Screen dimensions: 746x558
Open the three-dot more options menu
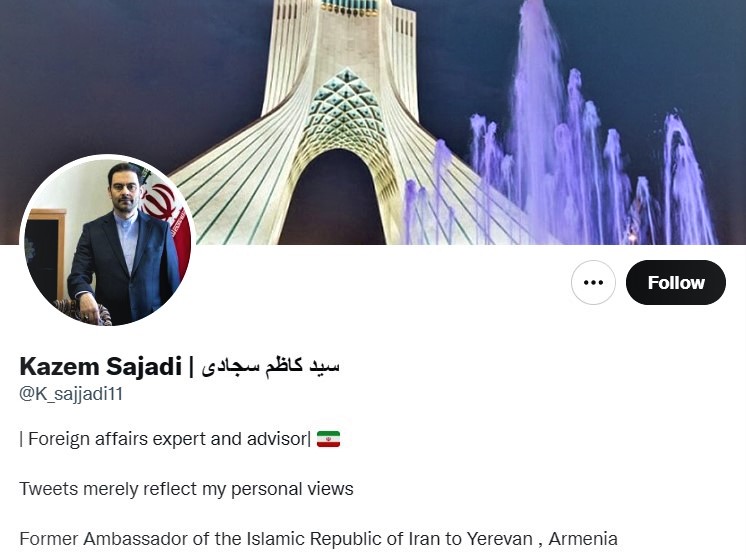[593, 283]
